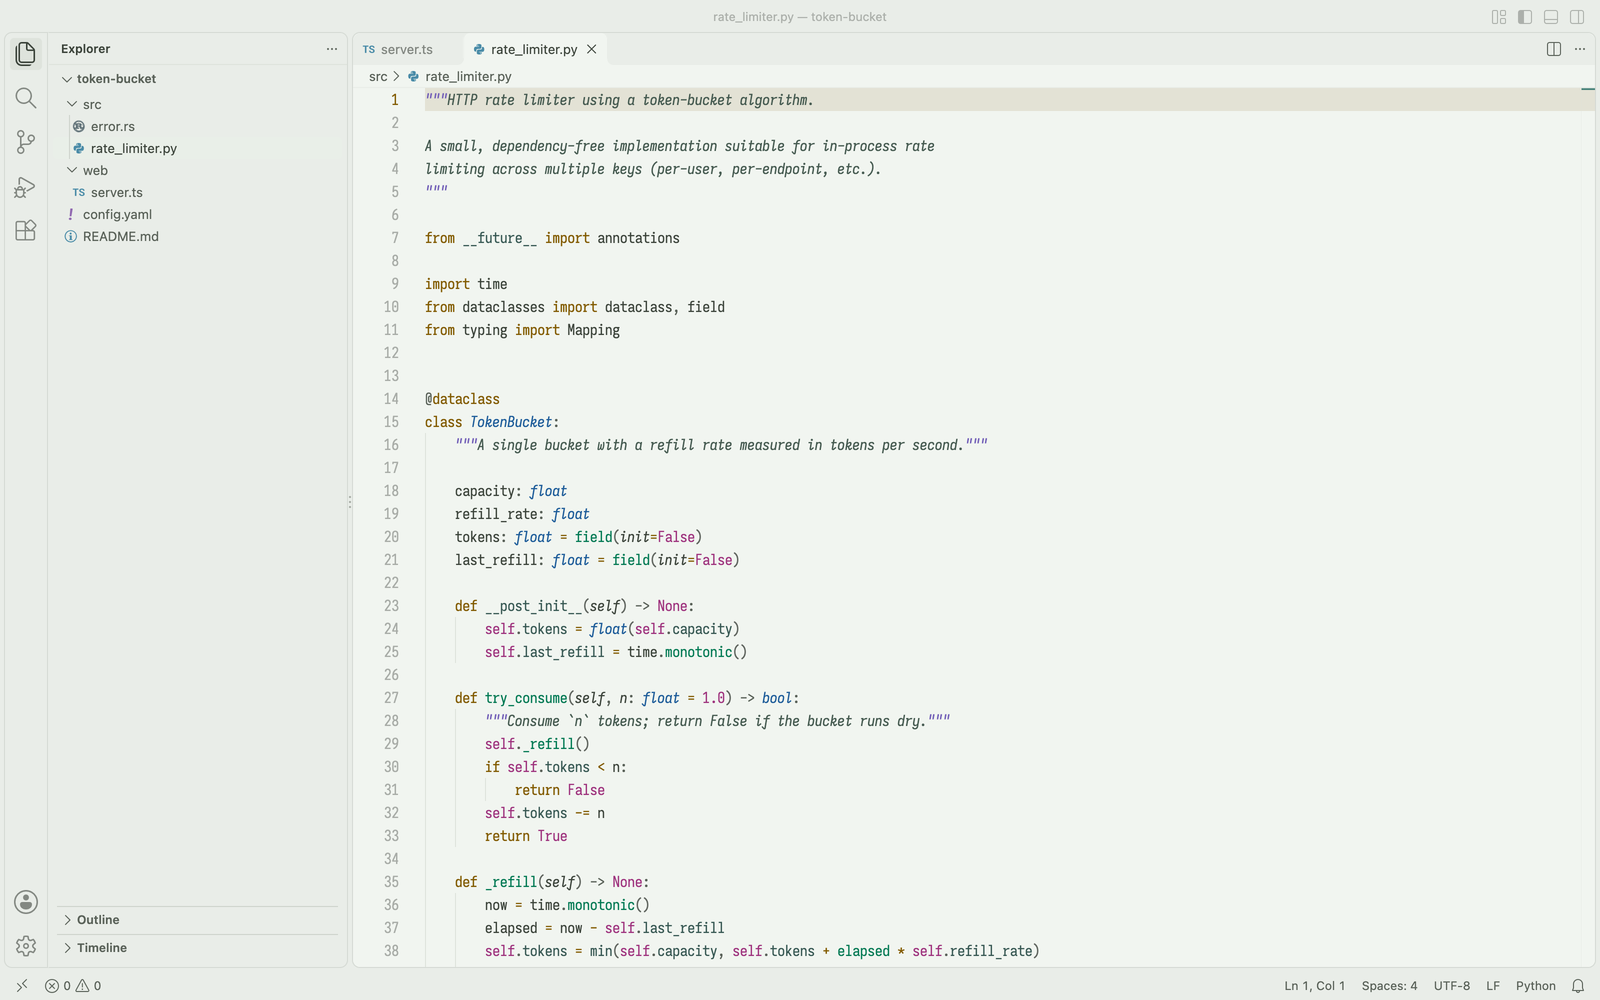Screen dimensions: 1600x1000
Task: Open the Accounts icon in activity bar
Action: pos(26,902)
